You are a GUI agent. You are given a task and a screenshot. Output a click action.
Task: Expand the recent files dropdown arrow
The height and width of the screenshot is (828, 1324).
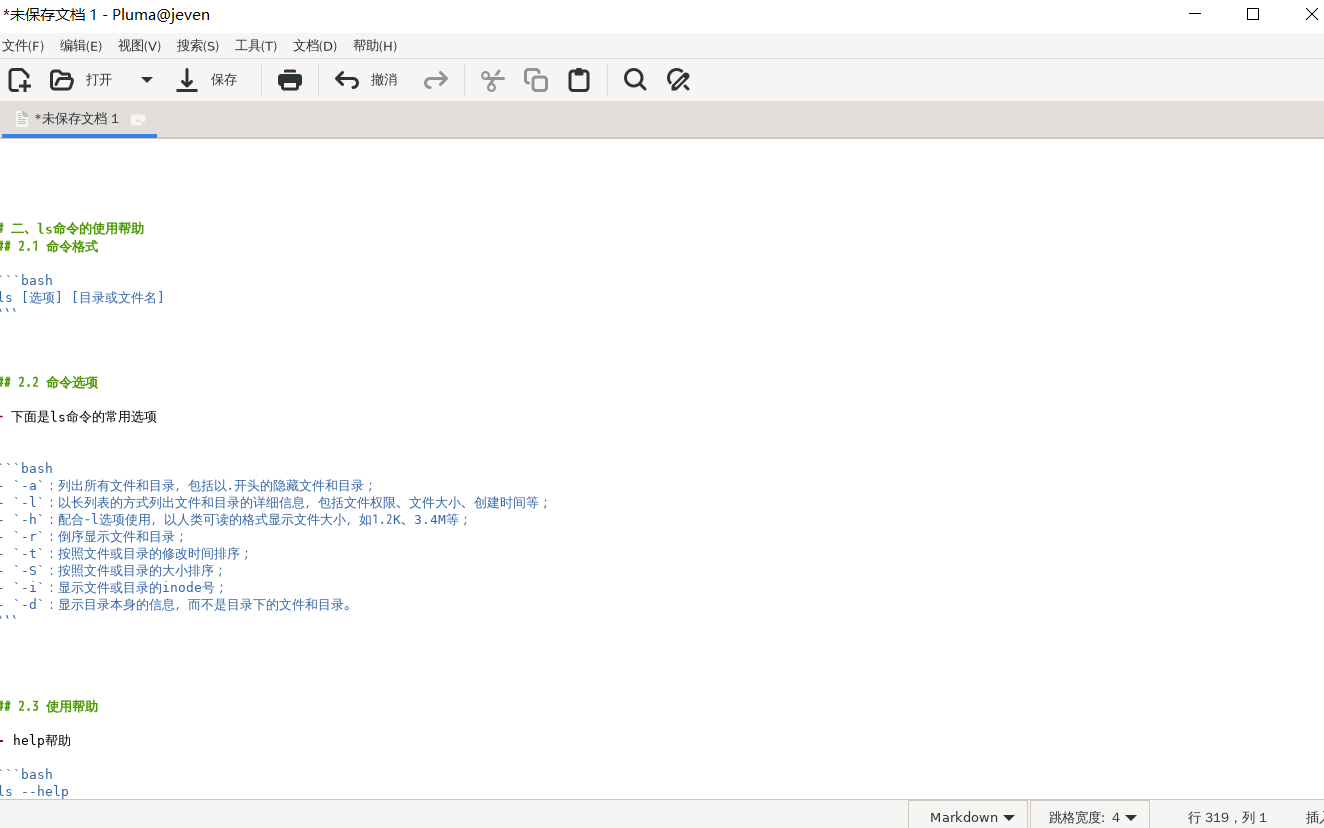click(147, 80)
